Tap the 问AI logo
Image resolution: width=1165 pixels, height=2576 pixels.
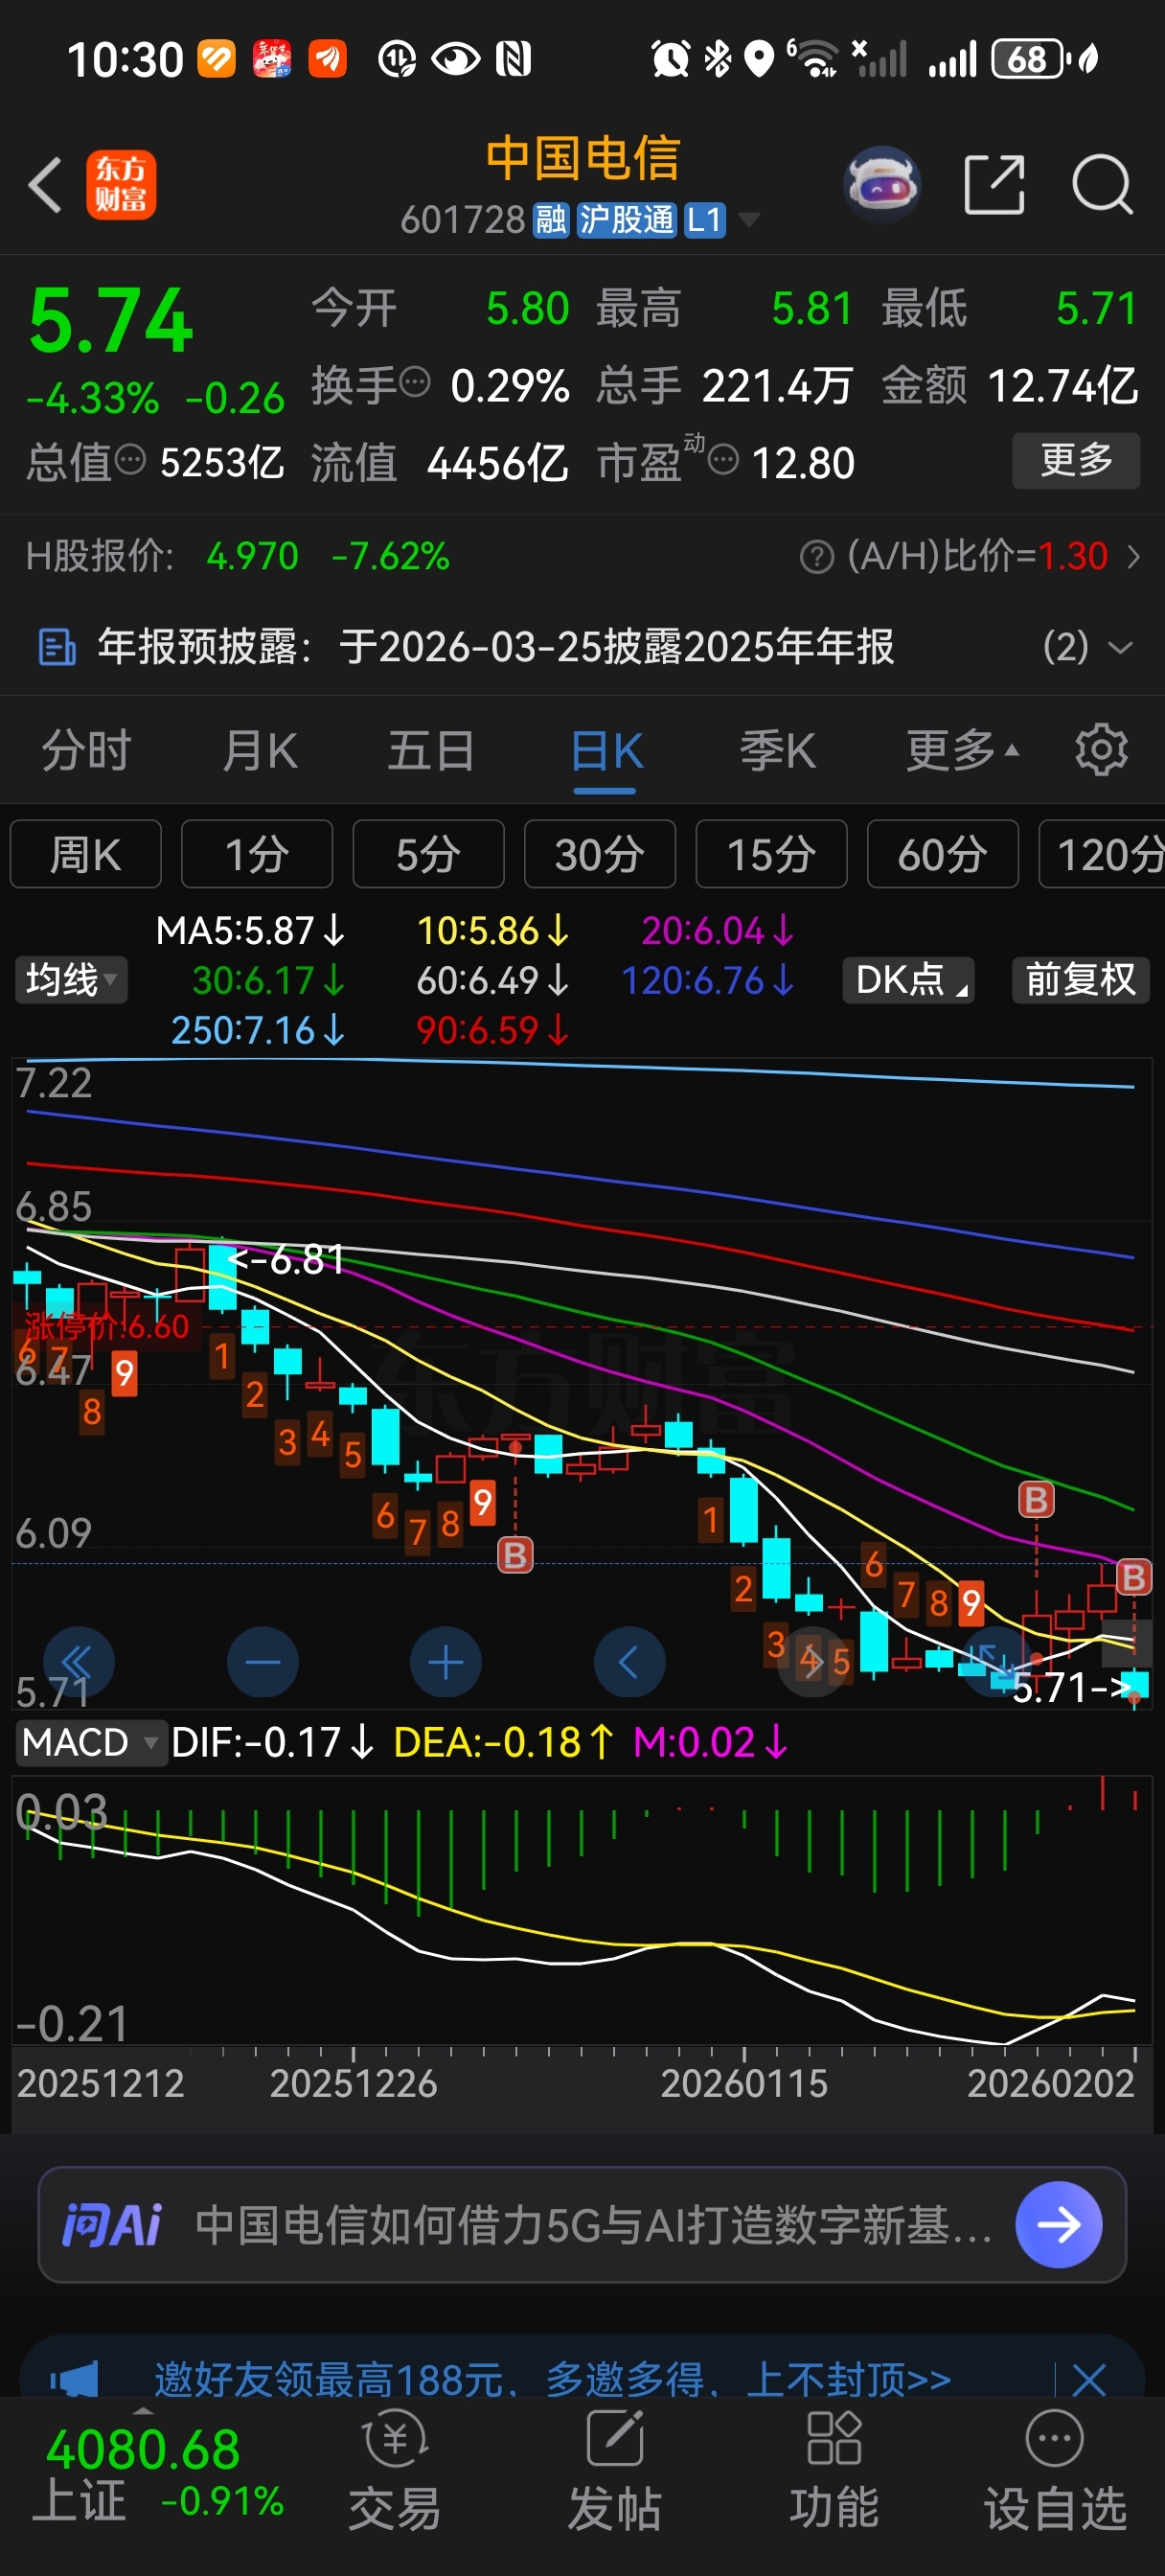coord(111,2224)
